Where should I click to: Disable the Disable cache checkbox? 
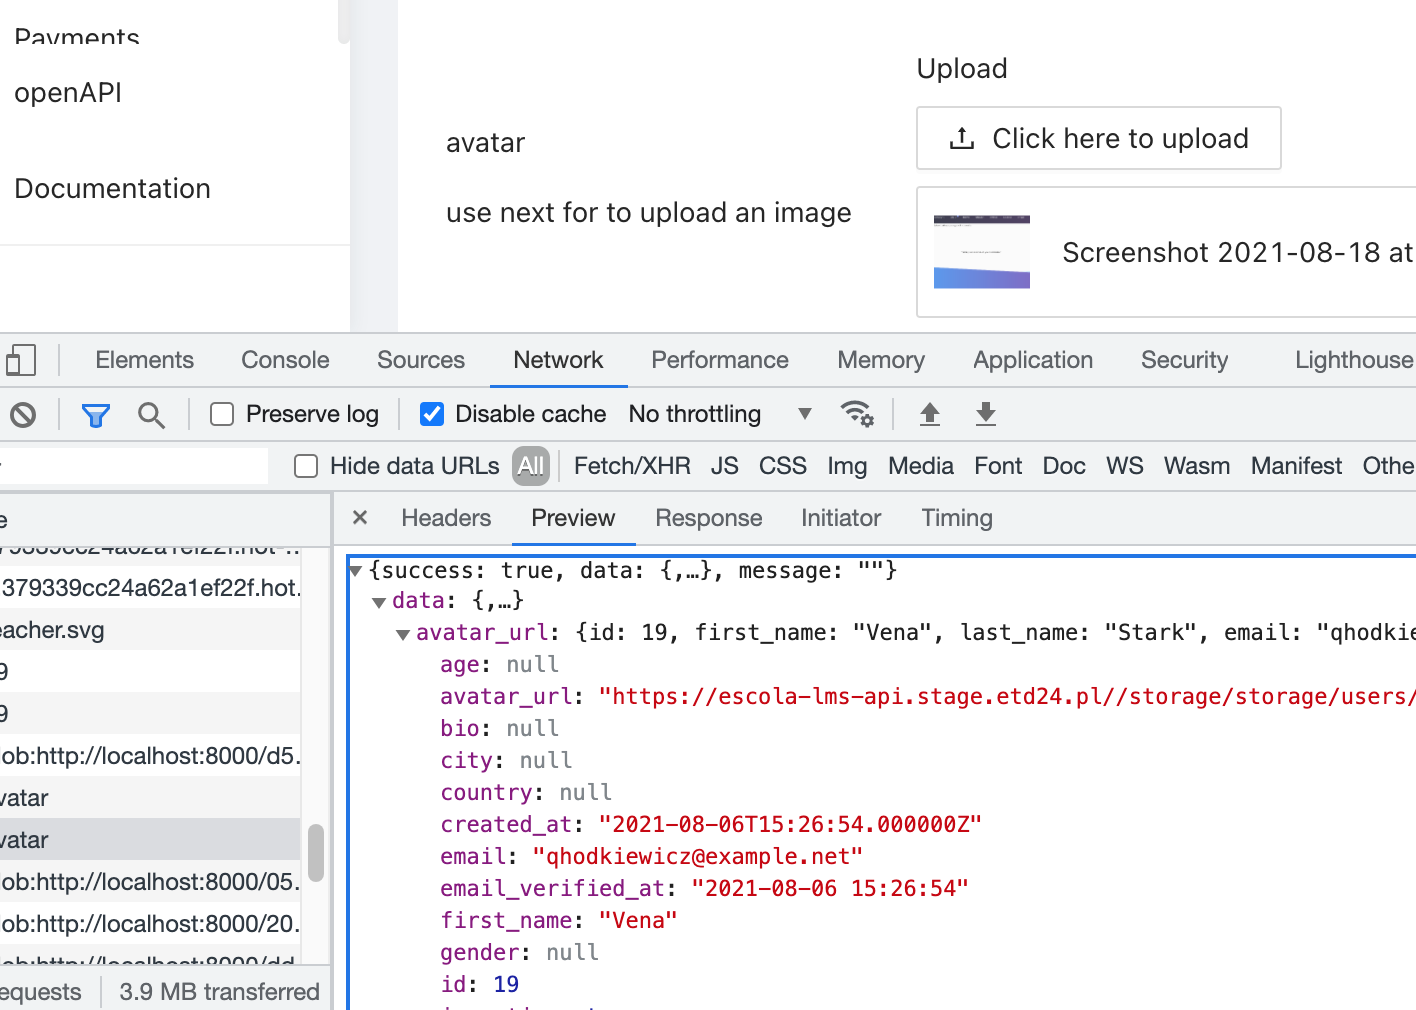[x=431, y=413]
